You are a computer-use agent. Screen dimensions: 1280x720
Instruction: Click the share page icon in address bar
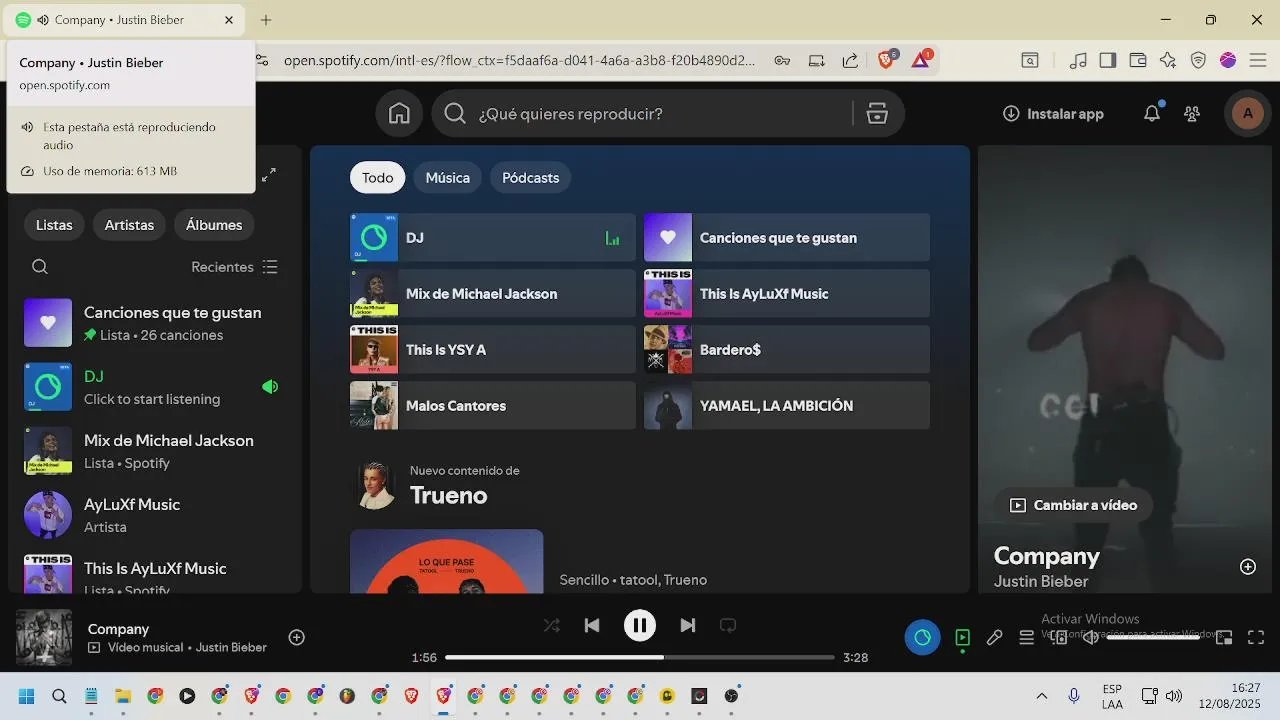click(x=850, y=60)
